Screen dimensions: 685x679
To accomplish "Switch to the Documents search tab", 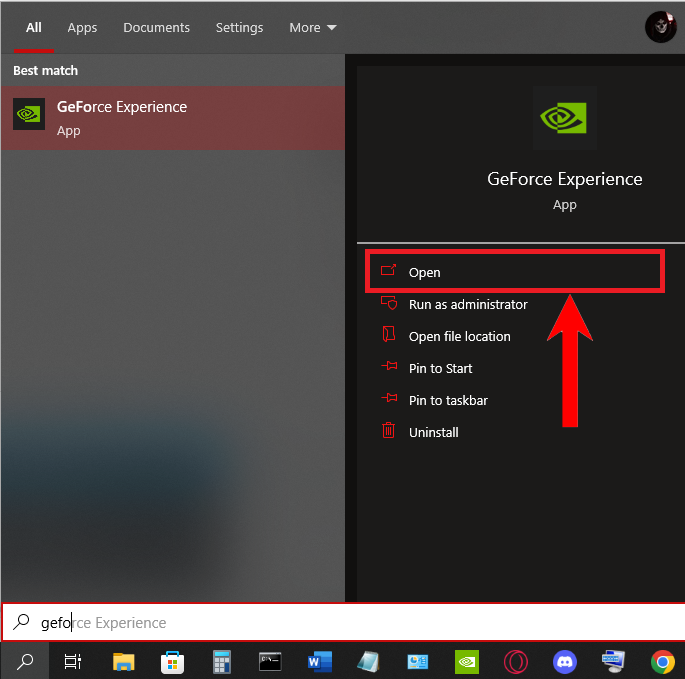I will point(156,28).
